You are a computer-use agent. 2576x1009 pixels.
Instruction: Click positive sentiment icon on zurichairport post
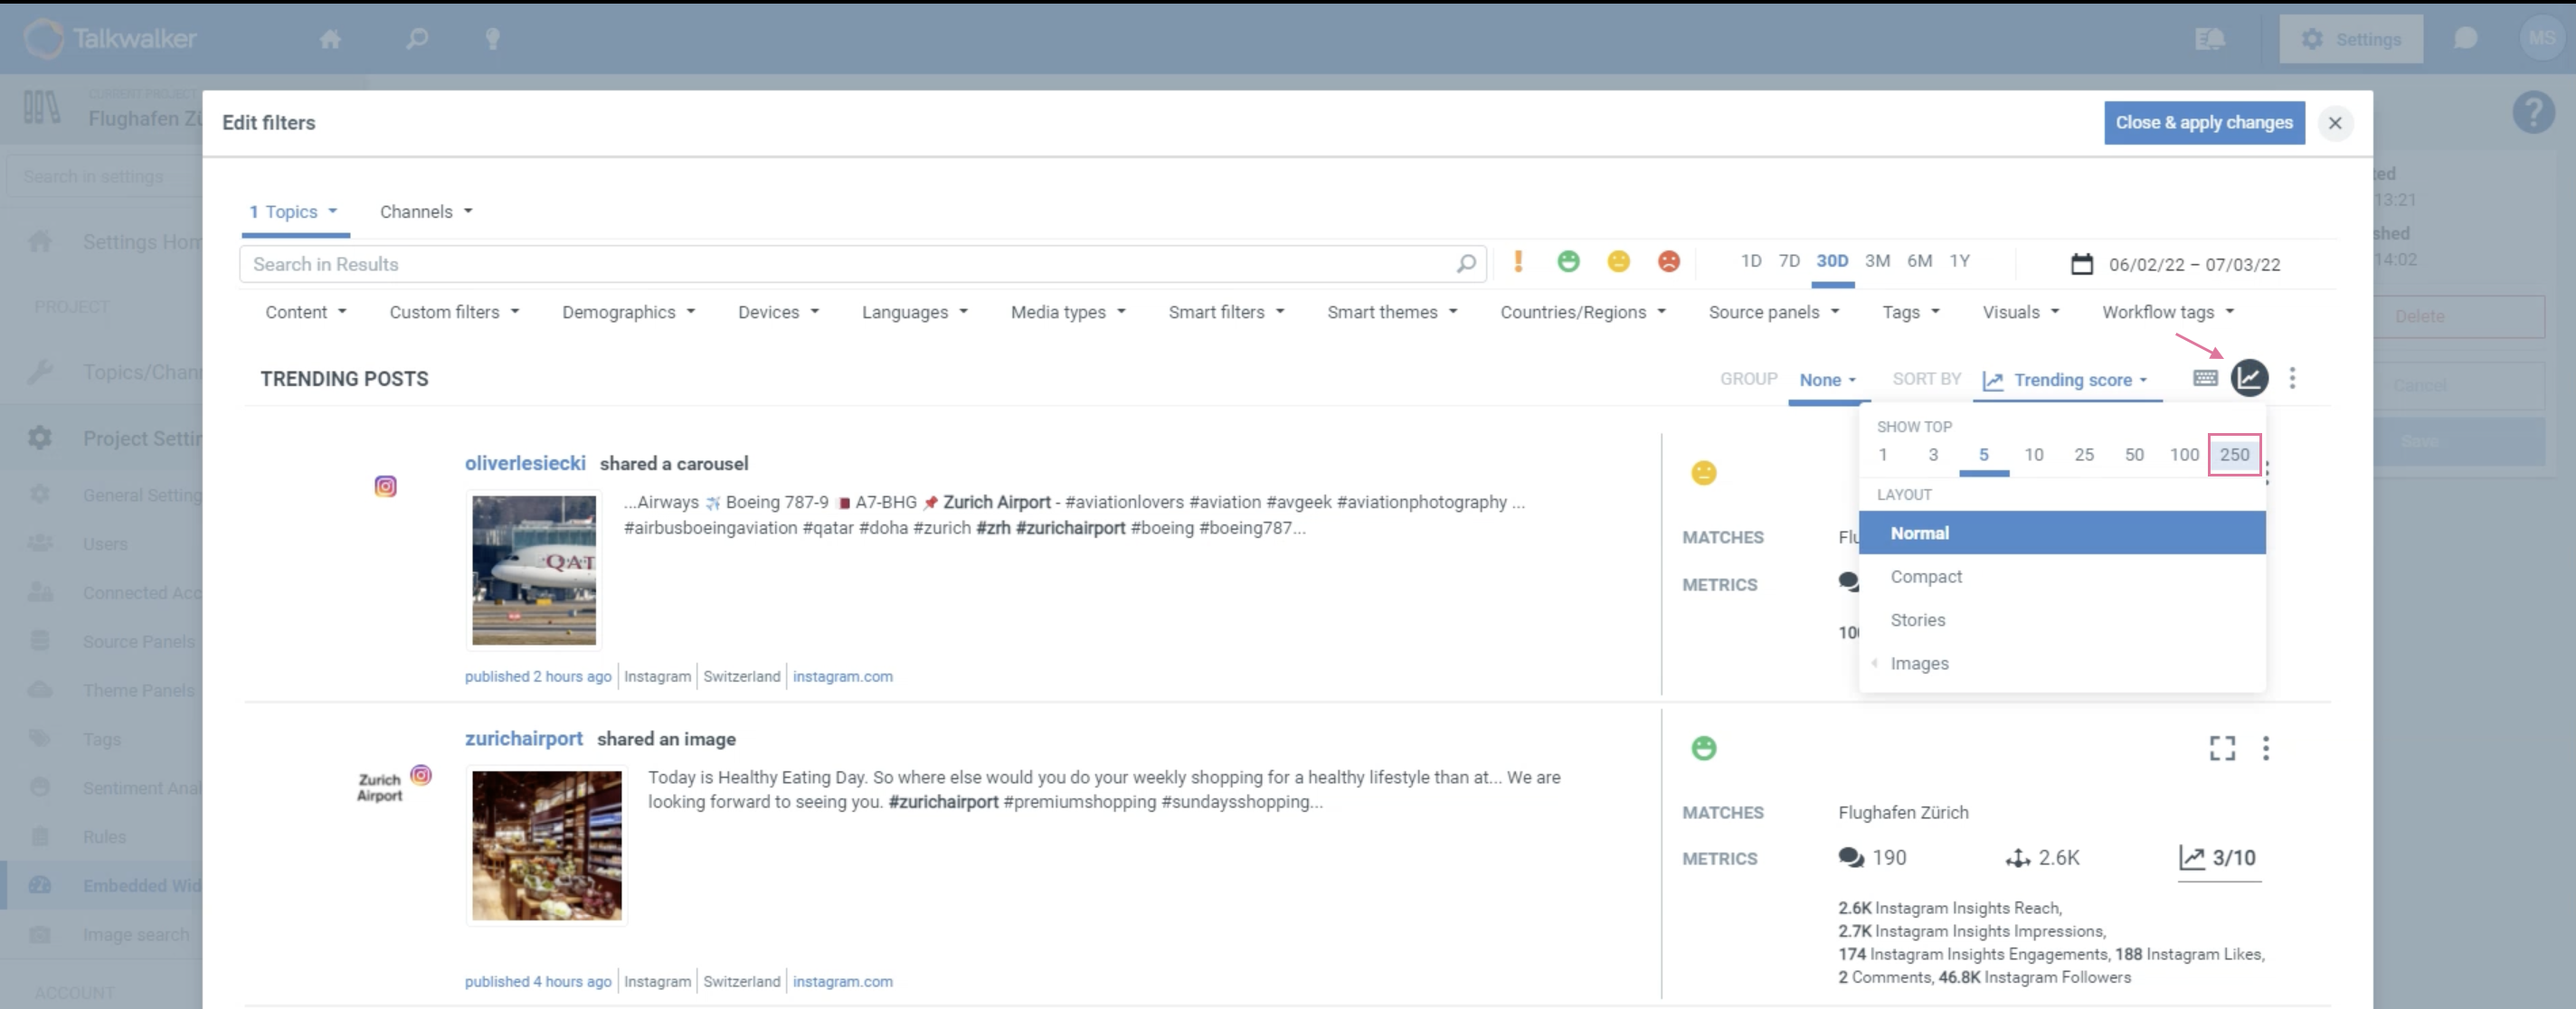(1703, 748)
